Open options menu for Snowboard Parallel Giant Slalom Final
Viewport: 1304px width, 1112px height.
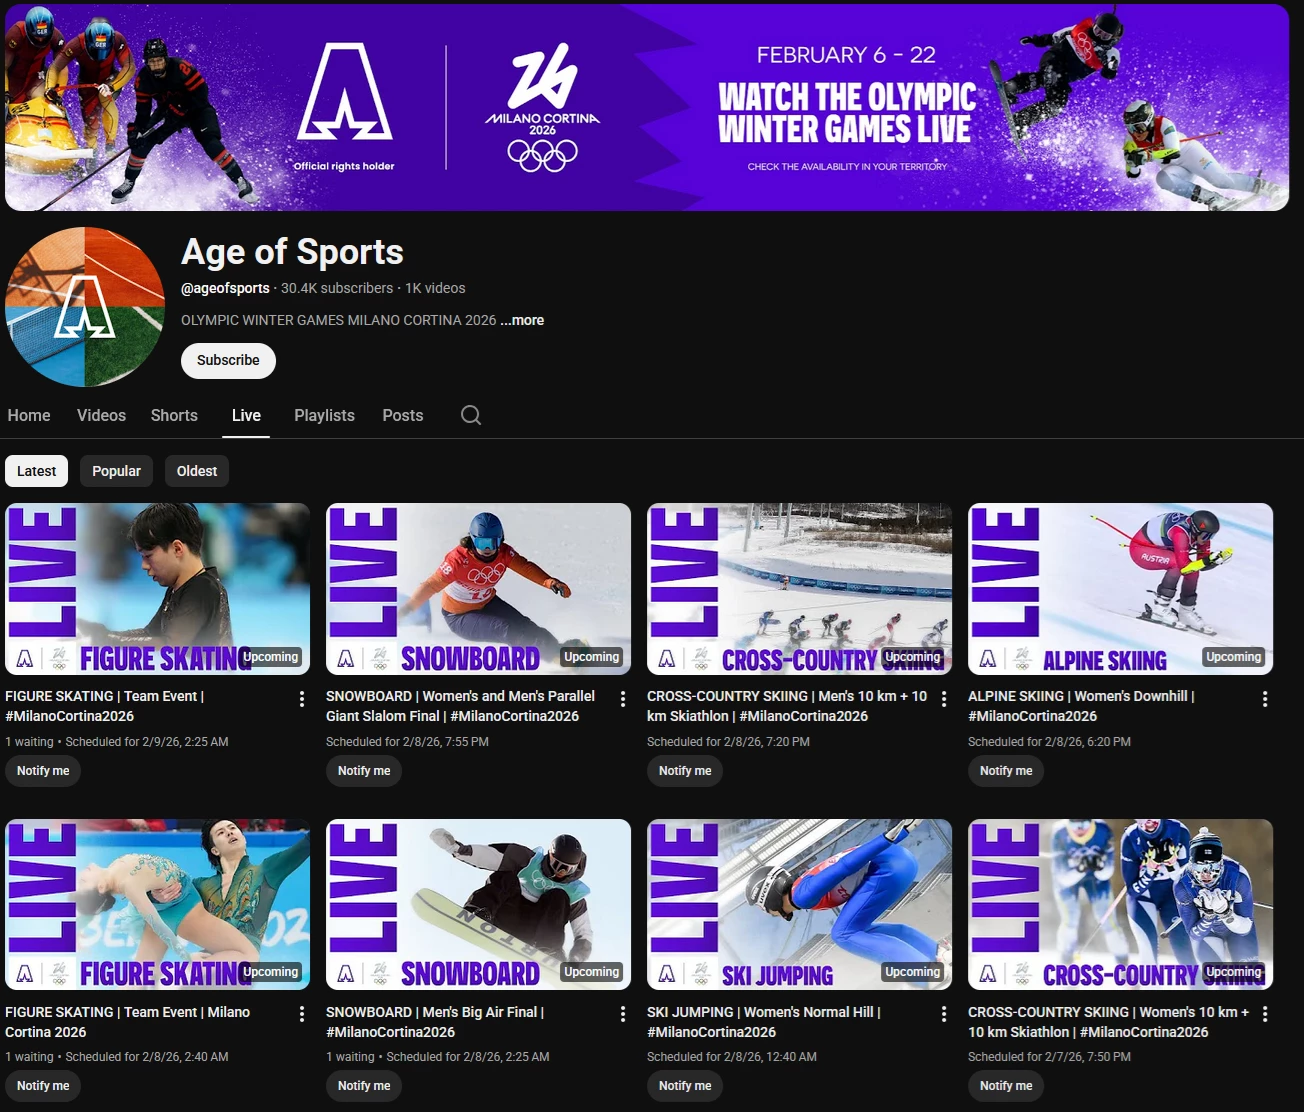(623, 699)
